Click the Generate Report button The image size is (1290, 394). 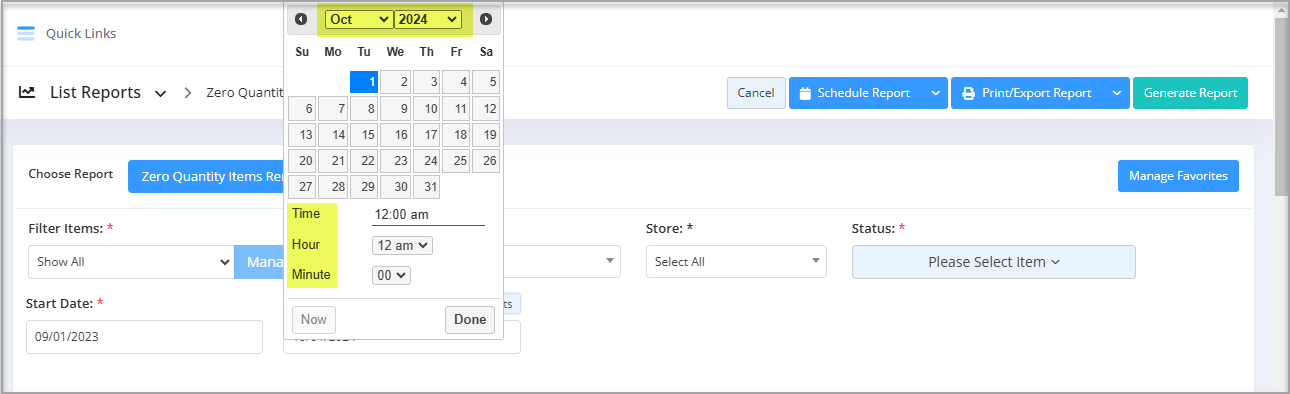tap(1190, 93)
